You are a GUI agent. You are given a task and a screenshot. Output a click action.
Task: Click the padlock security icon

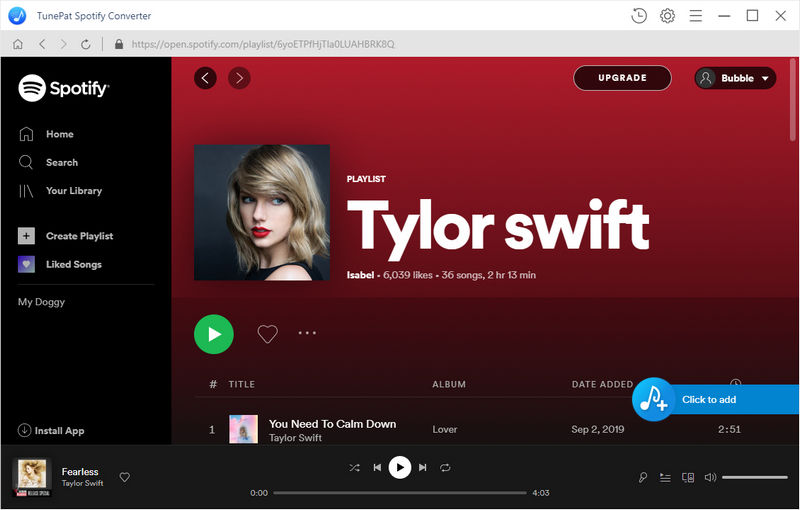click(119, 44)
